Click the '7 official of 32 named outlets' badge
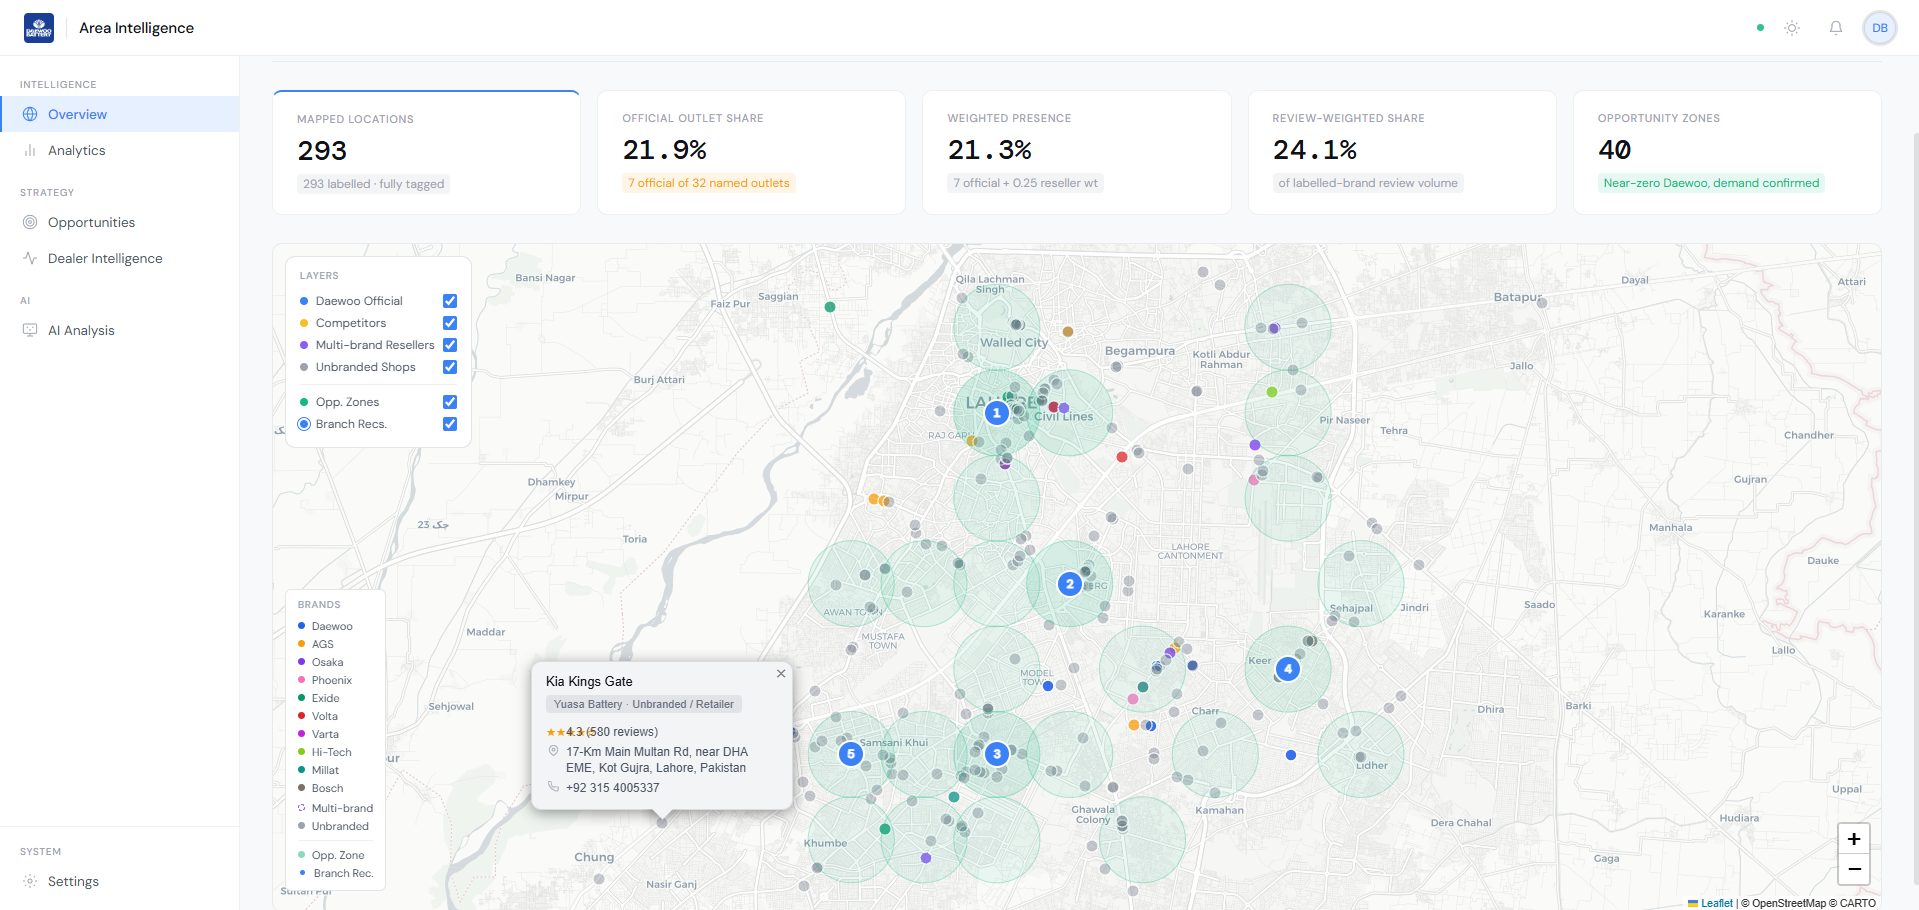The width and height of the screenshot is (1919, 910). pos(709,183)
